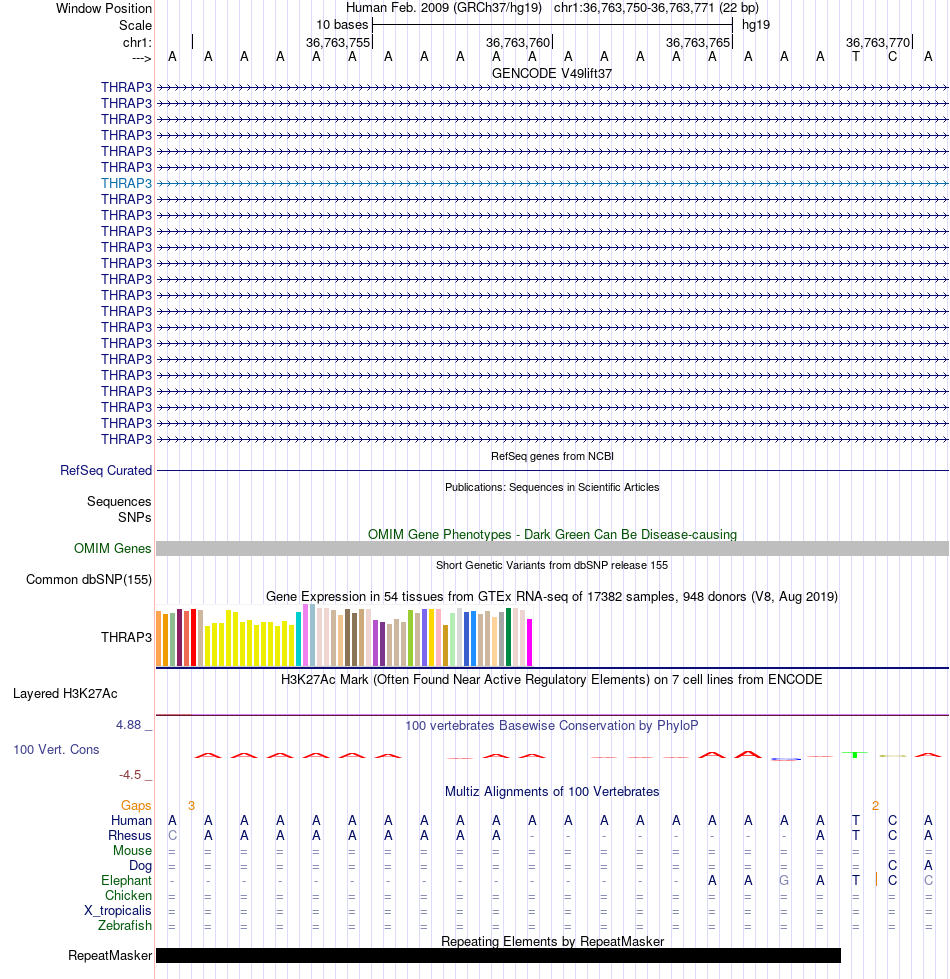Click the 36,763,765 coordinate label
The image size is (950, 979).
pos(698,42)
